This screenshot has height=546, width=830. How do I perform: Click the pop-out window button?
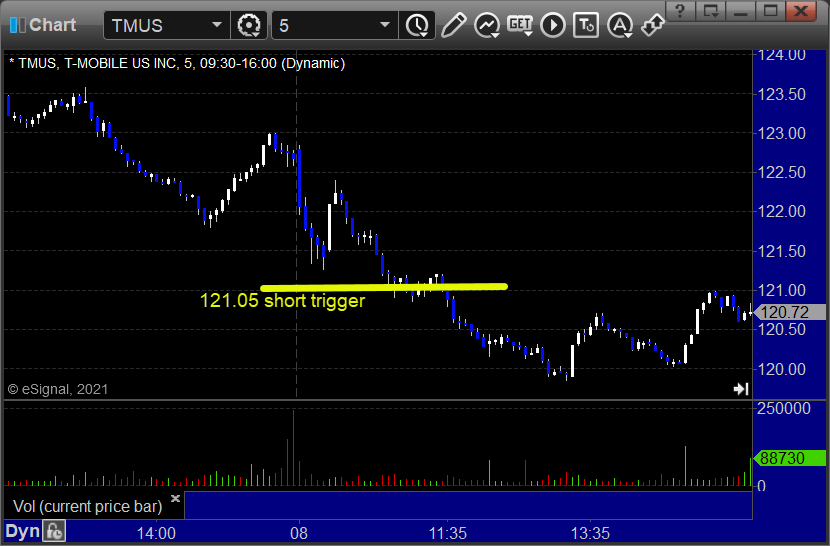710,11
